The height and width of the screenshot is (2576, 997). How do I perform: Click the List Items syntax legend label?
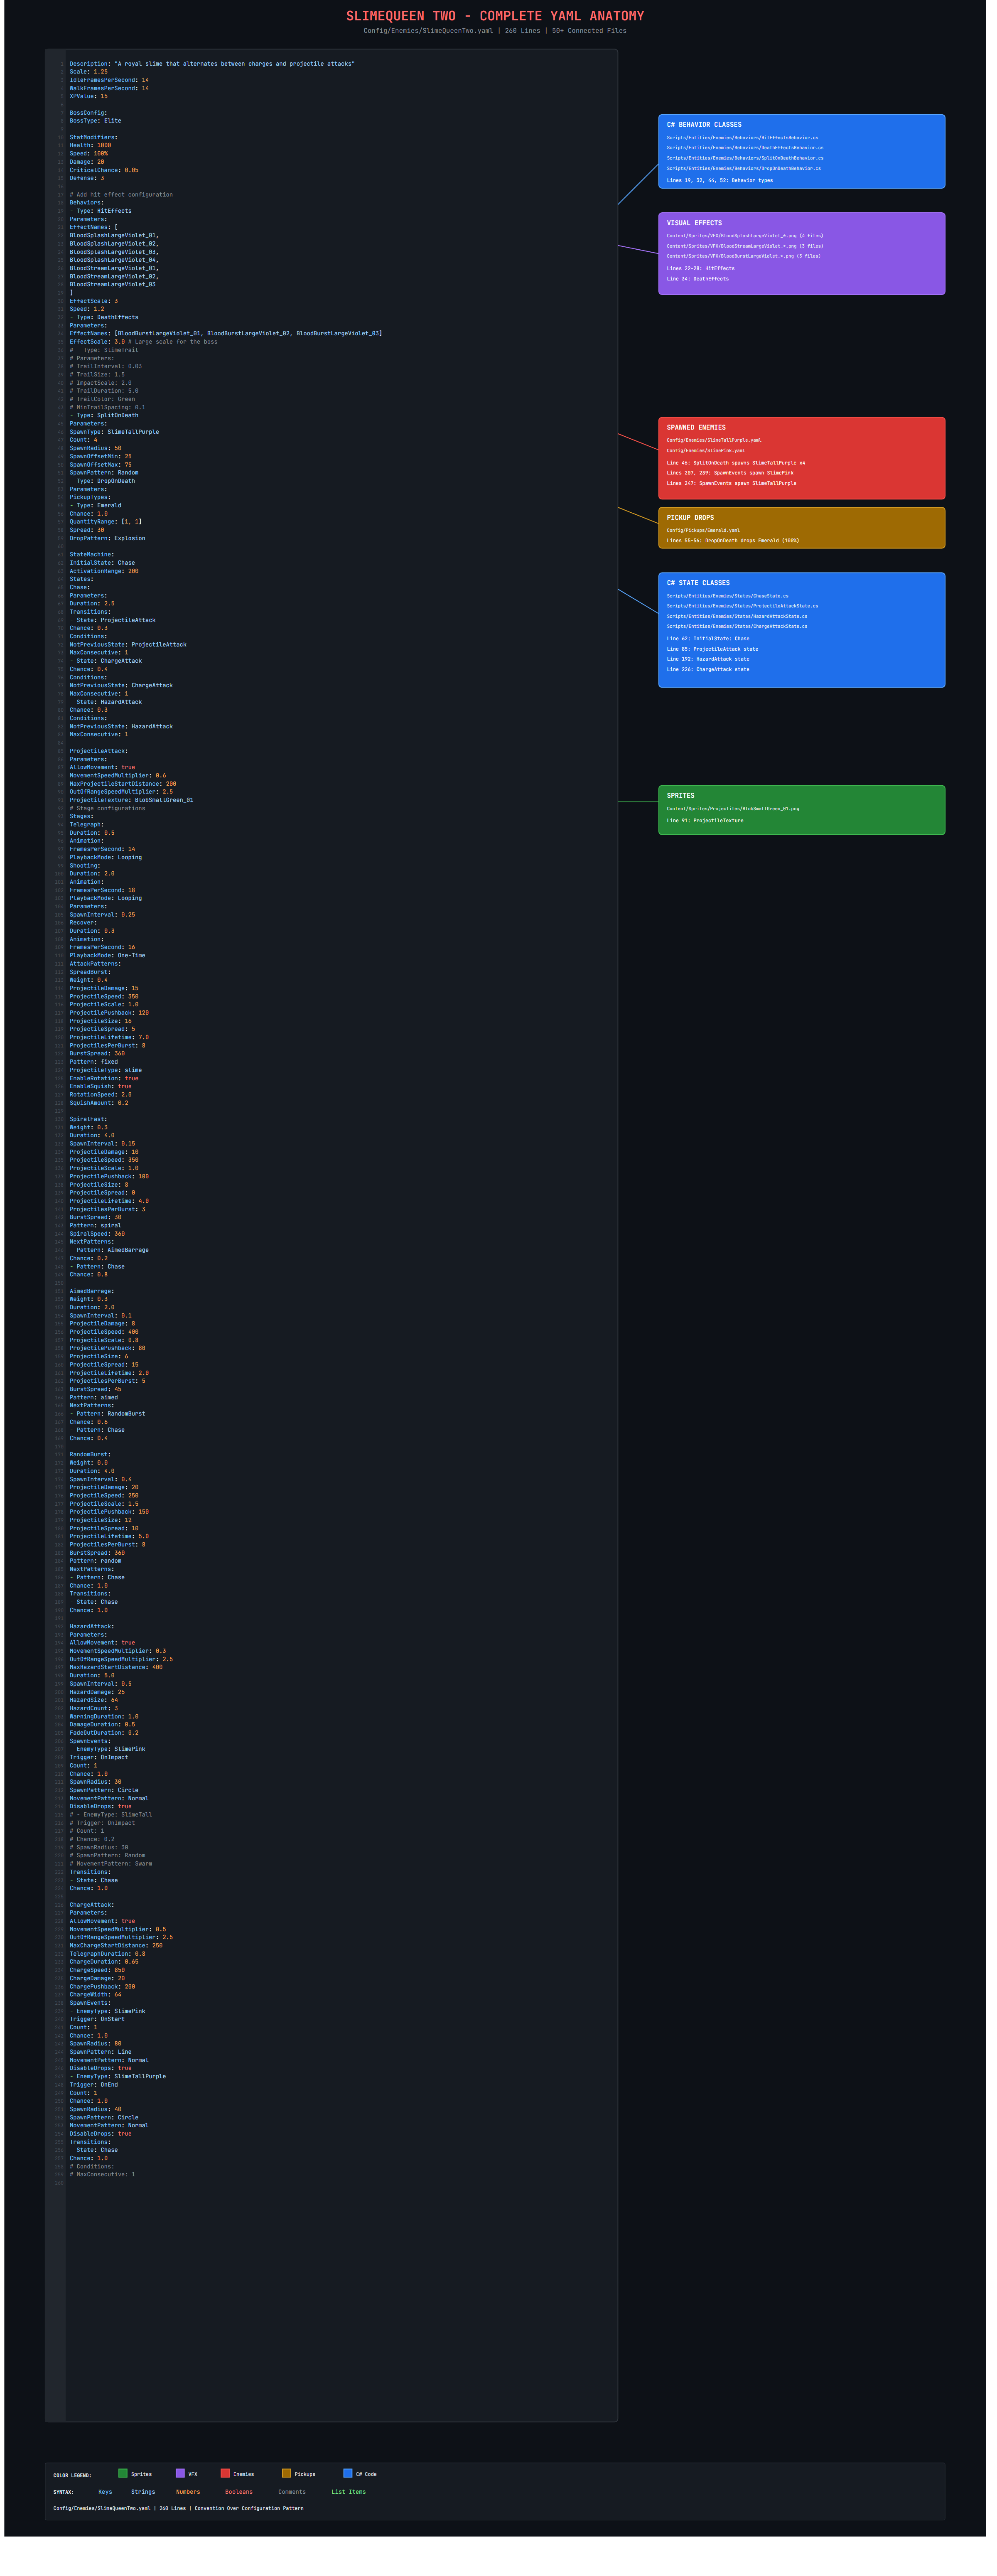(x=348, y=2492)
